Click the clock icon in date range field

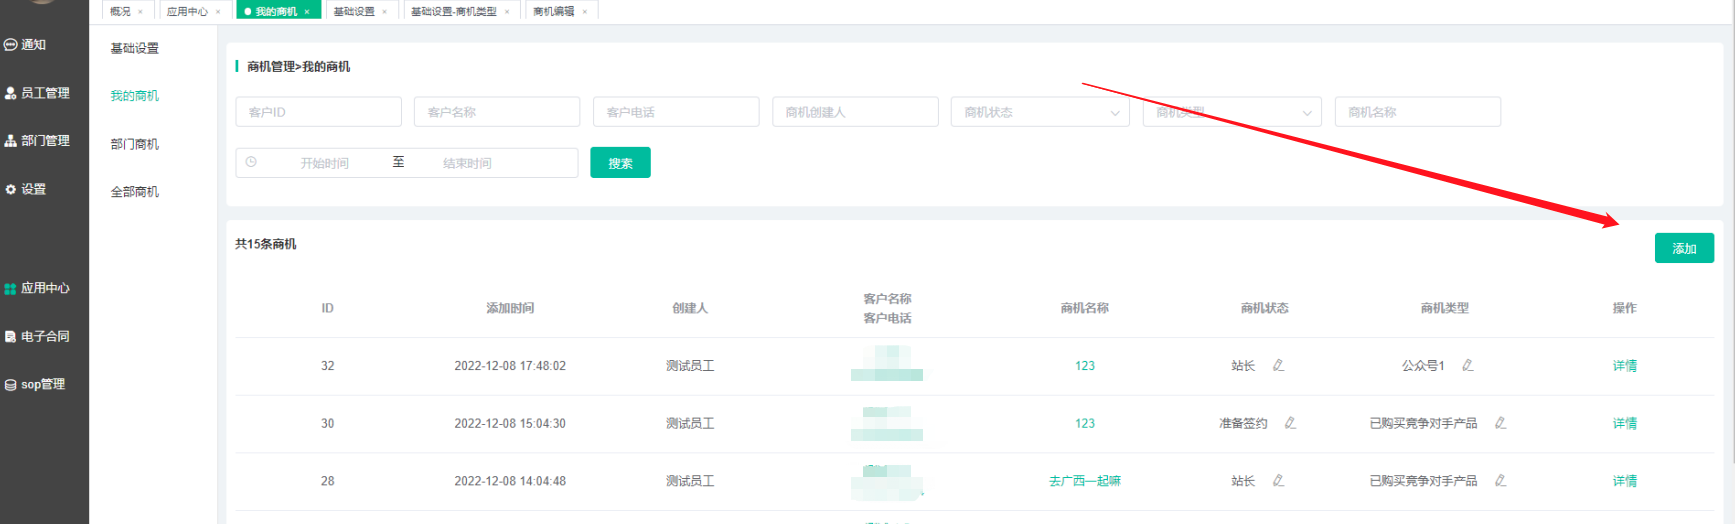click(x=251, y=162)
